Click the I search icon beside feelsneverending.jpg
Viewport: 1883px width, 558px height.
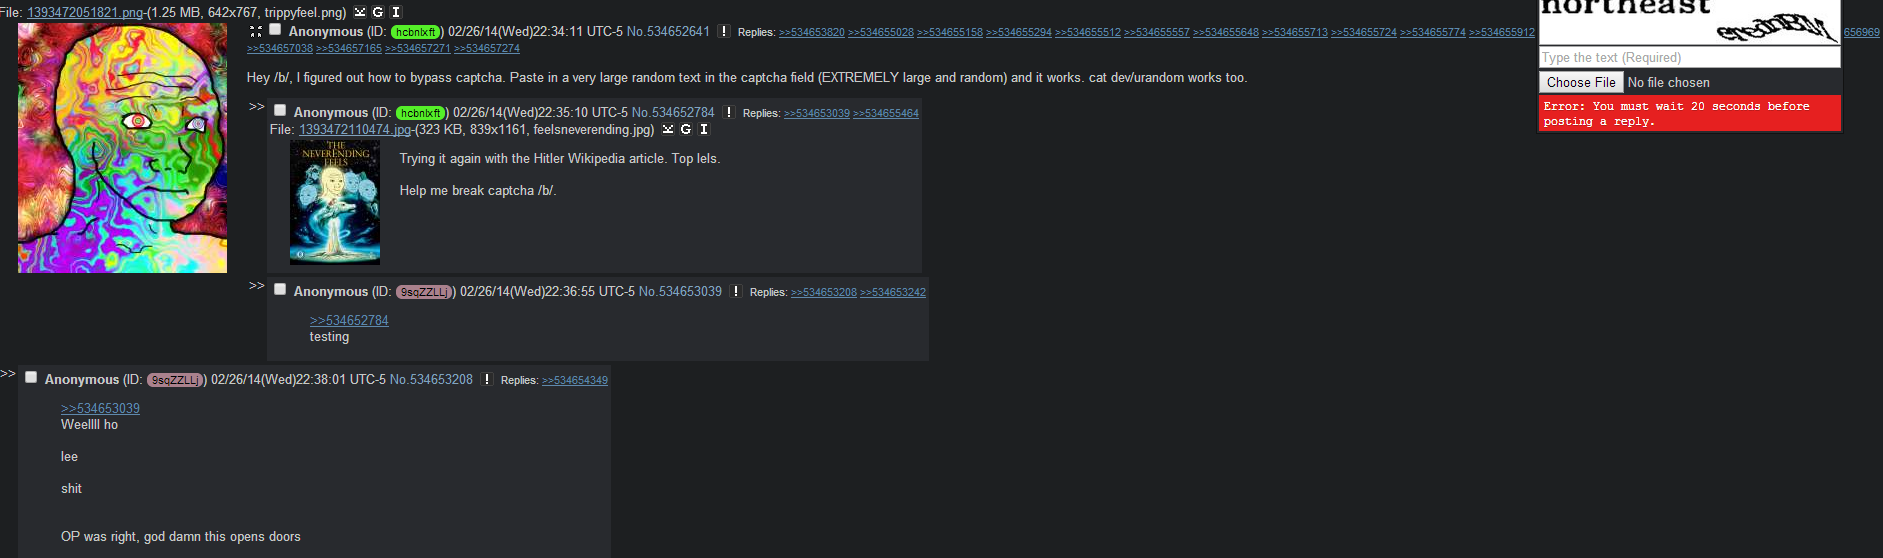[704, 129]
